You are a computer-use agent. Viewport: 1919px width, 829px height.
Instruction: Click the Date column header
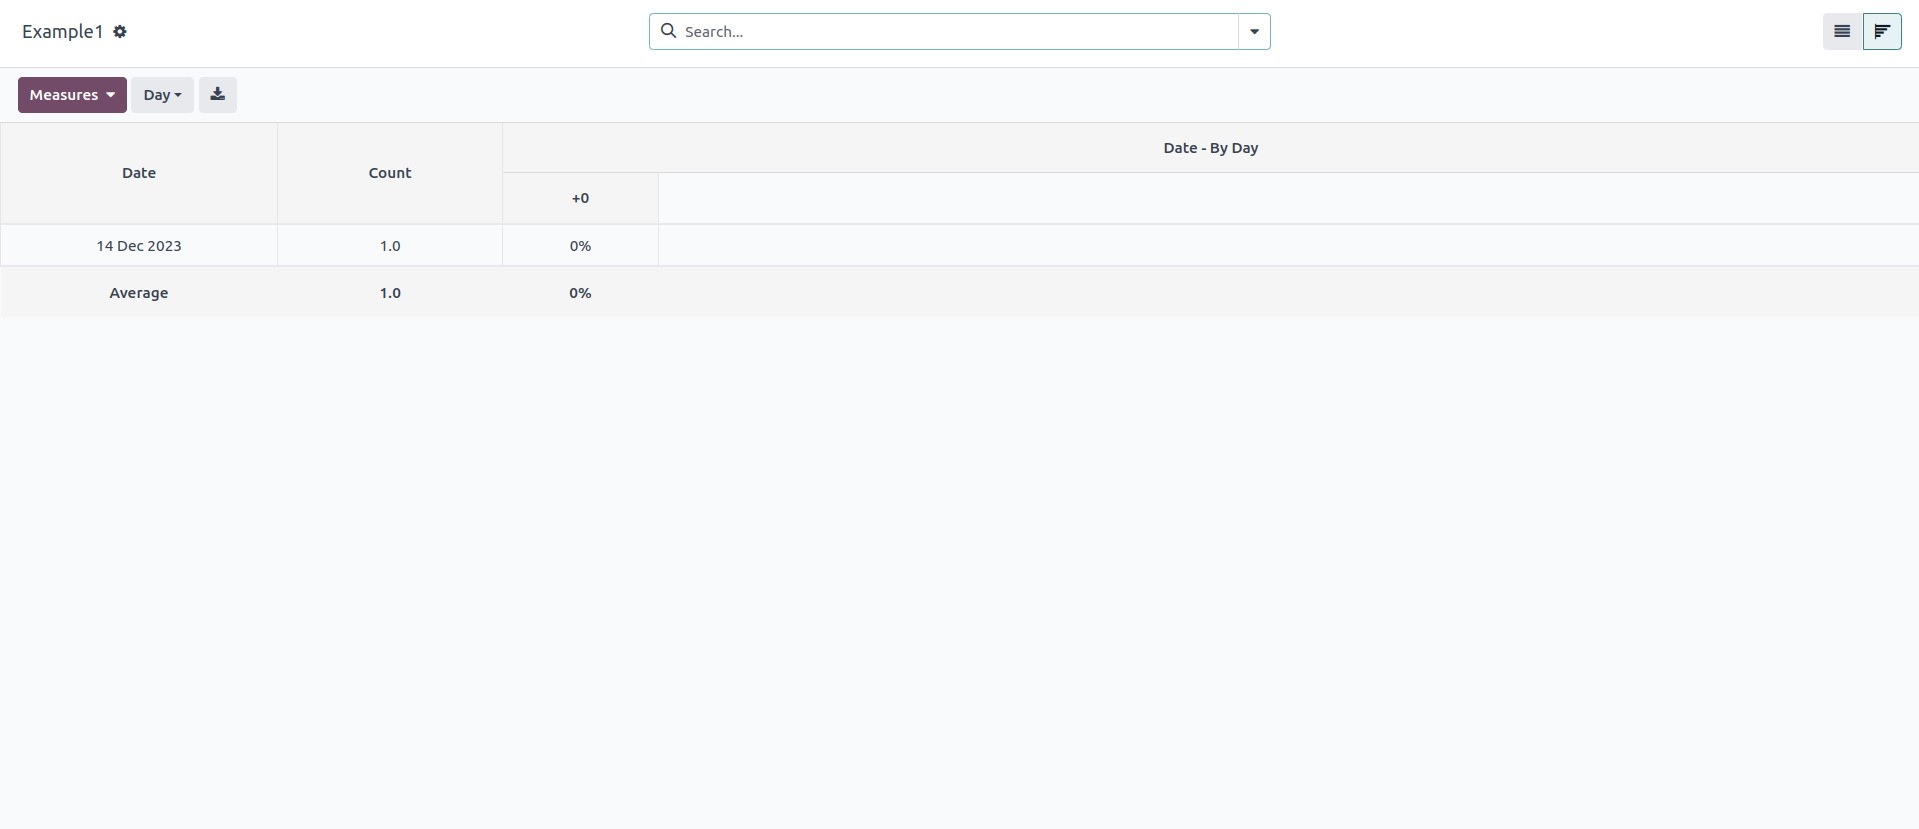coord(139,173)
